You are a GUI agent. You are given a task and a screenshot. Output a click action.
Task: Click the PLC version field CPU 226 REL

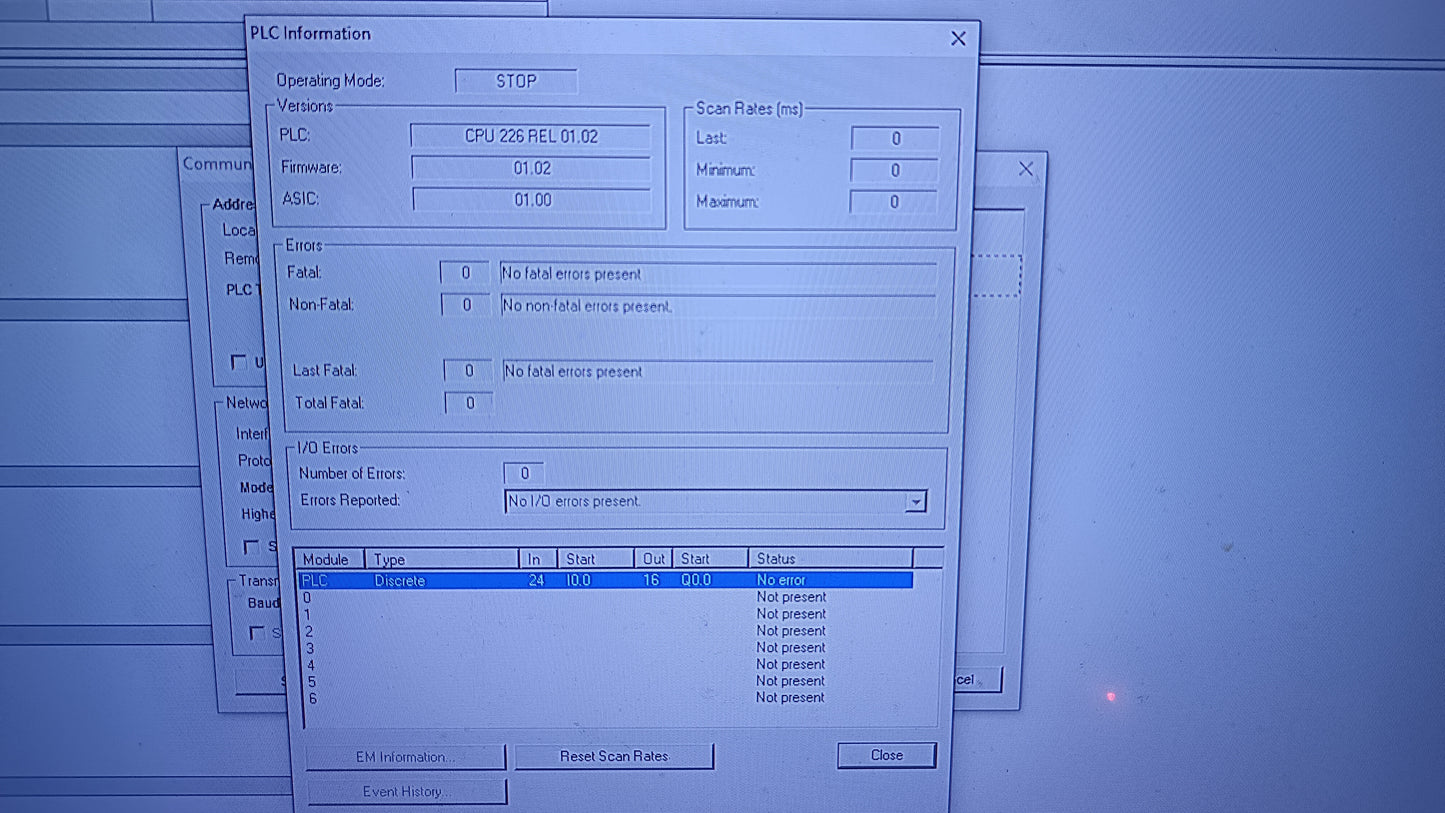tap(531, 136)
